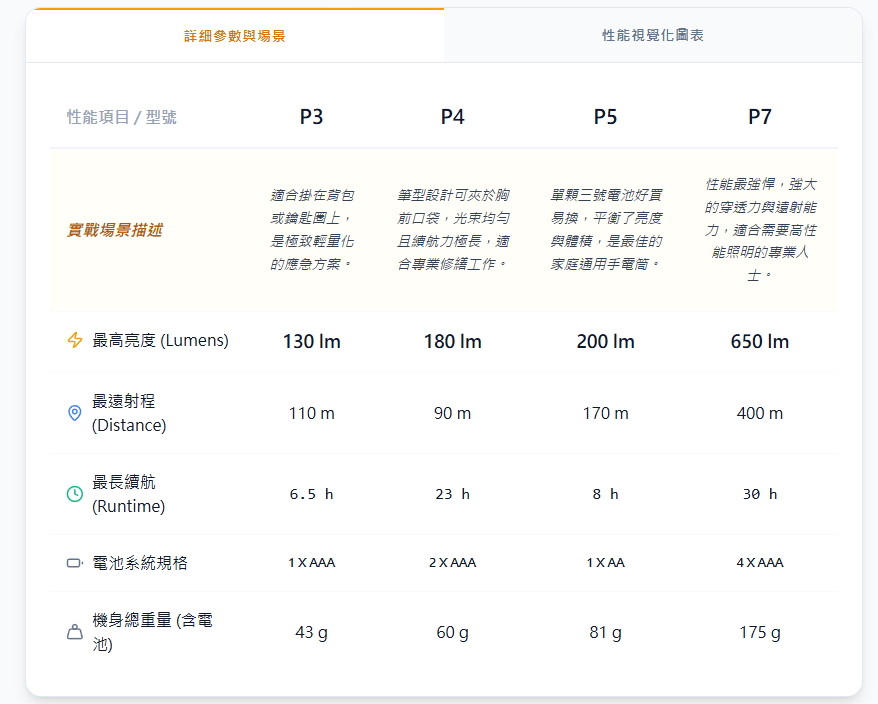Select the 詳細參數與場景 tab

coord(235,36)
